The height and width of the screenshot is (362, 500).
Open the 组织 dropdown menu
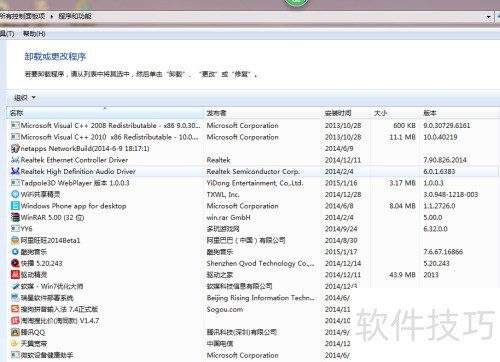pos(25,98)
